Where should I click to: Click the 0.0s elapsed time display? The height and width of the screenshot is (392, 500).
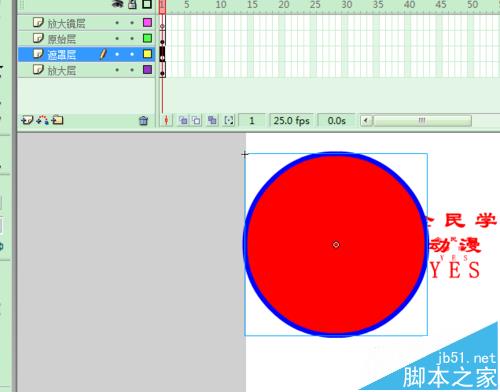pos(337,120)
